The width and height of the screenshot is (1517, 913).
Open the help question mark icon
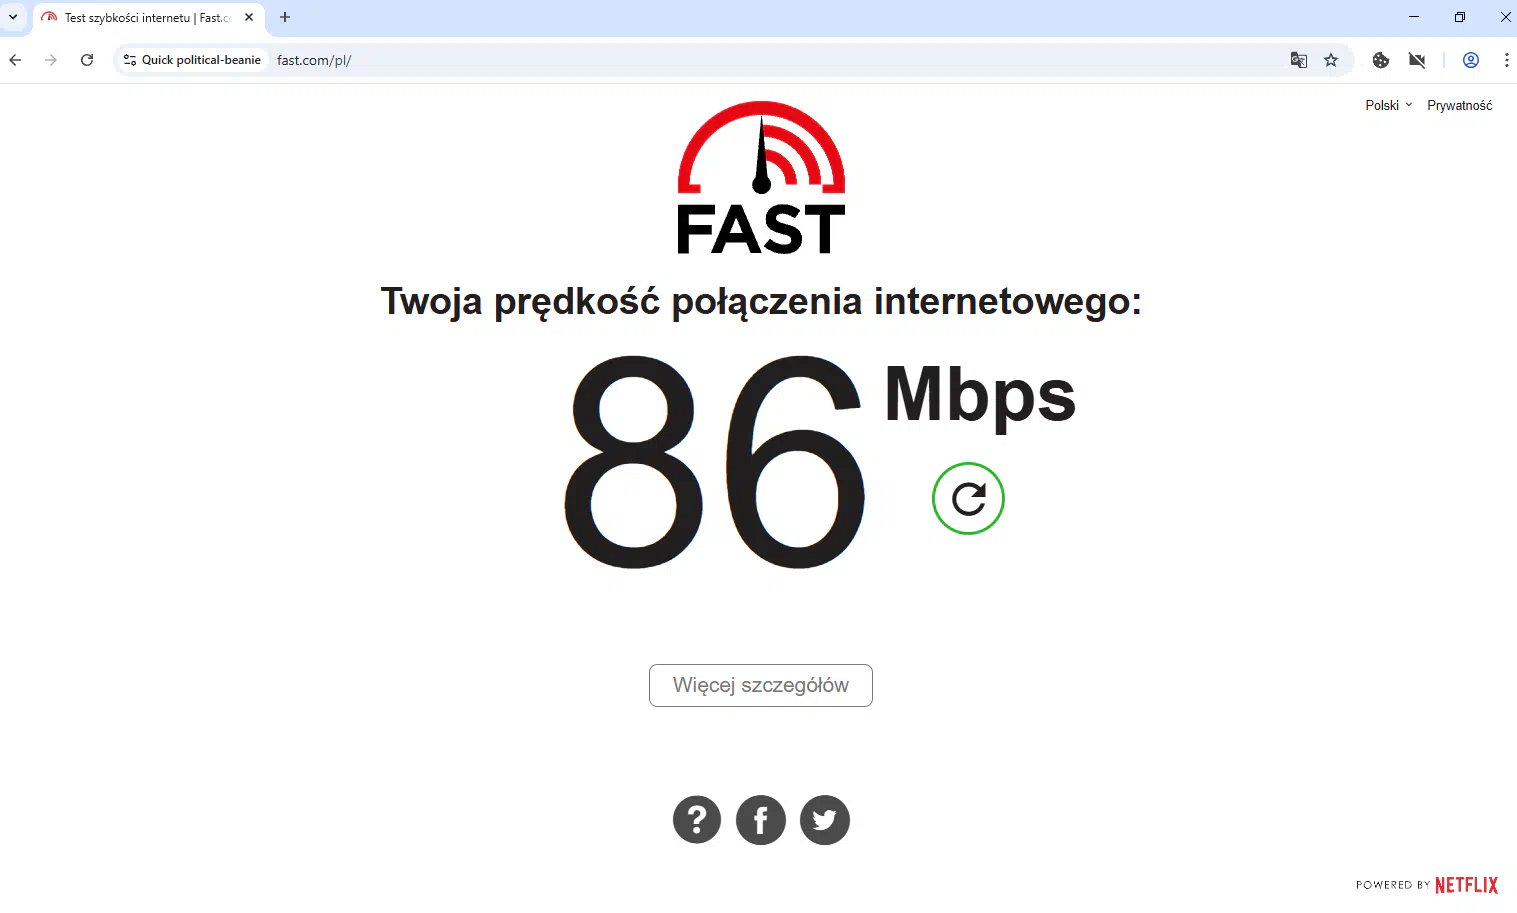coord(697,820)
